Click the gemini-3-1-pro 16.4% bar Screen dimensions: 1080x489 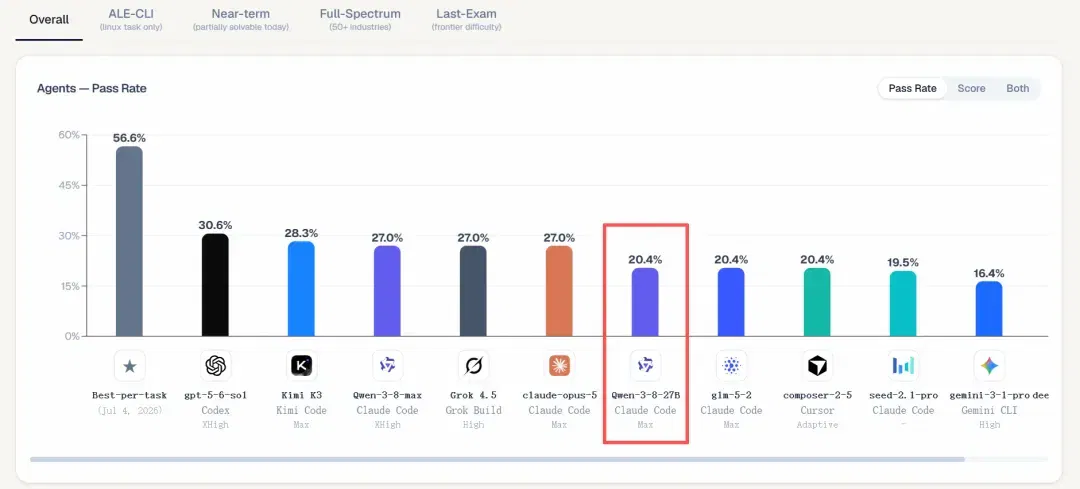(989, 309)
